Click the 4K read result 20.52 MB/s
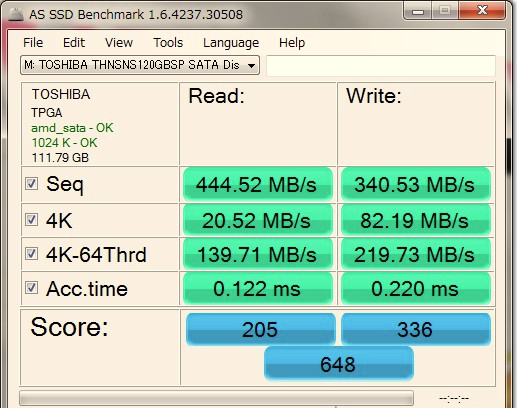The image size is (517, 408). 258,220
